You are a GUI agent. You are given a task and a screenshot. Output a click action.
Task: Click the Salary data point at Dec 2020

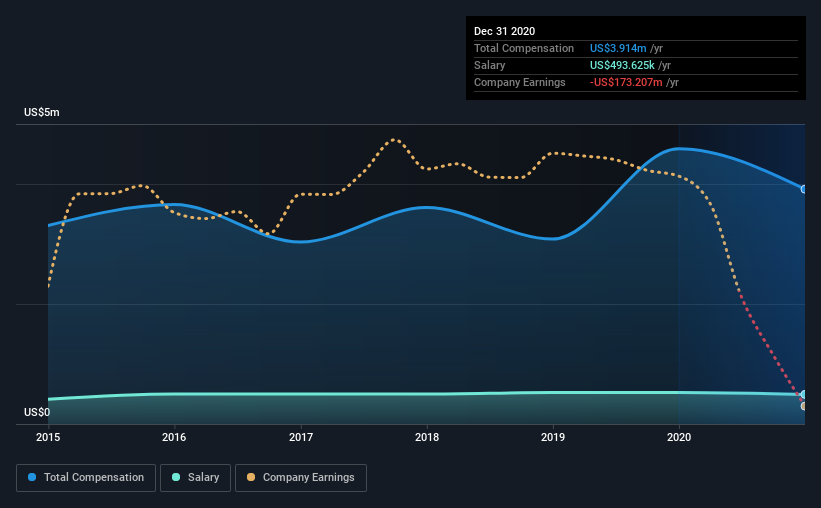[x=804, y=394]
